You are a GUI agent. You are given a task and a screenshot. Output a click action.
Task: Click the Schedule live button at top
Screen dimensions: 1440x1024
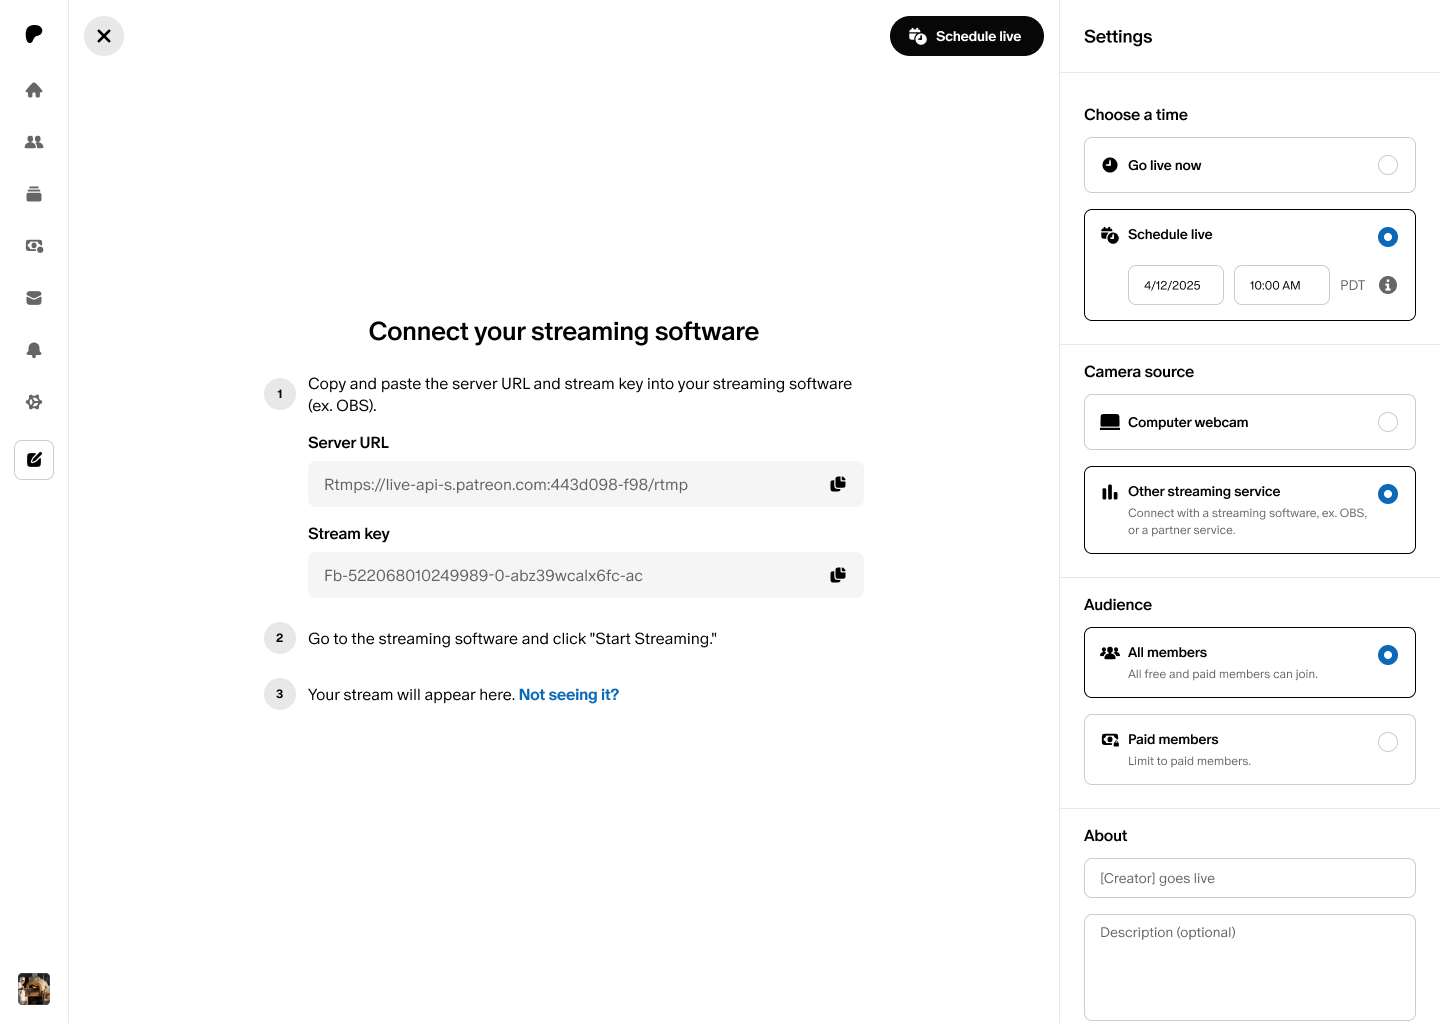point(966,36)
